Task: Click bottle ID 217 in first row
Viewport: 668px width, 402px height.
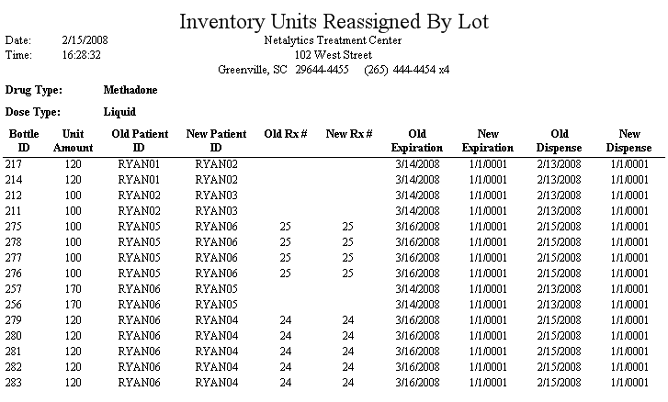Action: [x=13, y=164]
